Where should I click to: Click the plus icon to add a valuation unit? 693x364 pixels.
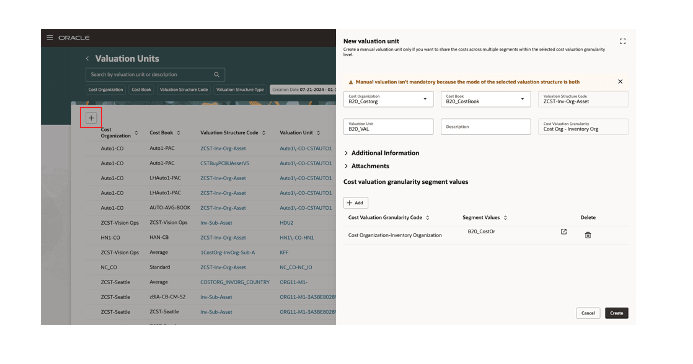click(x=91, y=118)
